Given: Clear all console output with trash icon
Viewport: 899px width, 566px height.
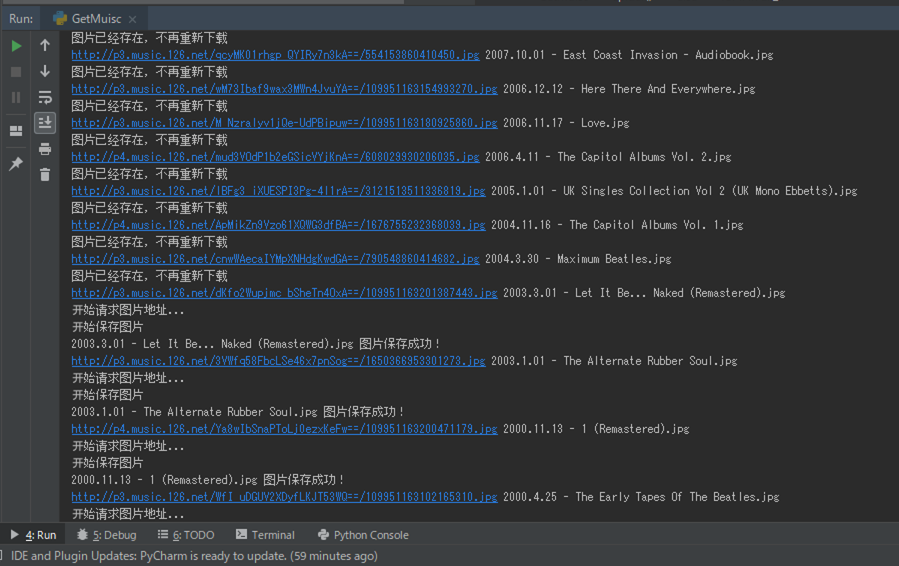Looking at the screenshot, I should (45, 174).
